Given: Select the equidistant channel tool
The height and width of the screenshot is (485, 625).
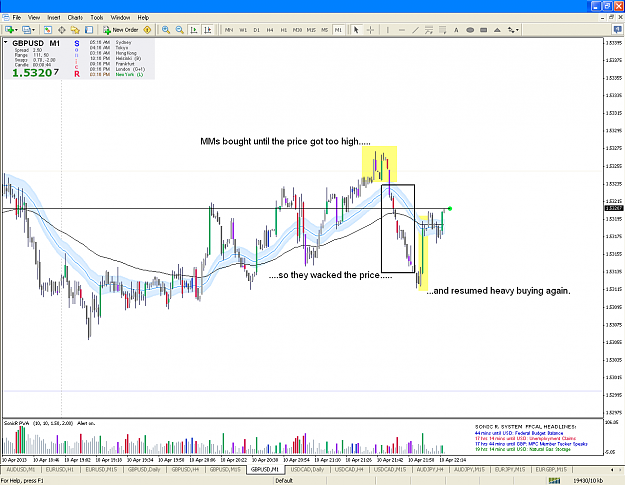Looking at the screenshot, I should pyautogui.click(x=429, y=30).
